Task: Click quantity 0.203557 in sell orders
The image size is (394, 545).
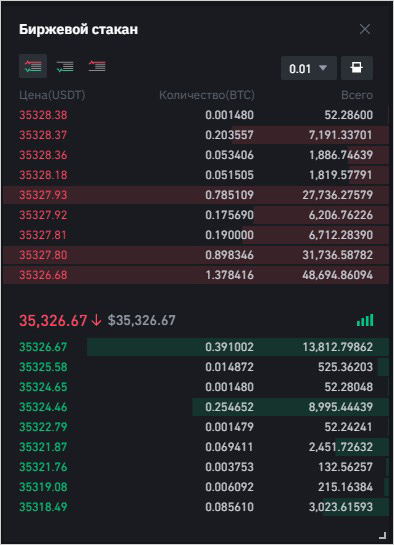Action: point(229,135)
